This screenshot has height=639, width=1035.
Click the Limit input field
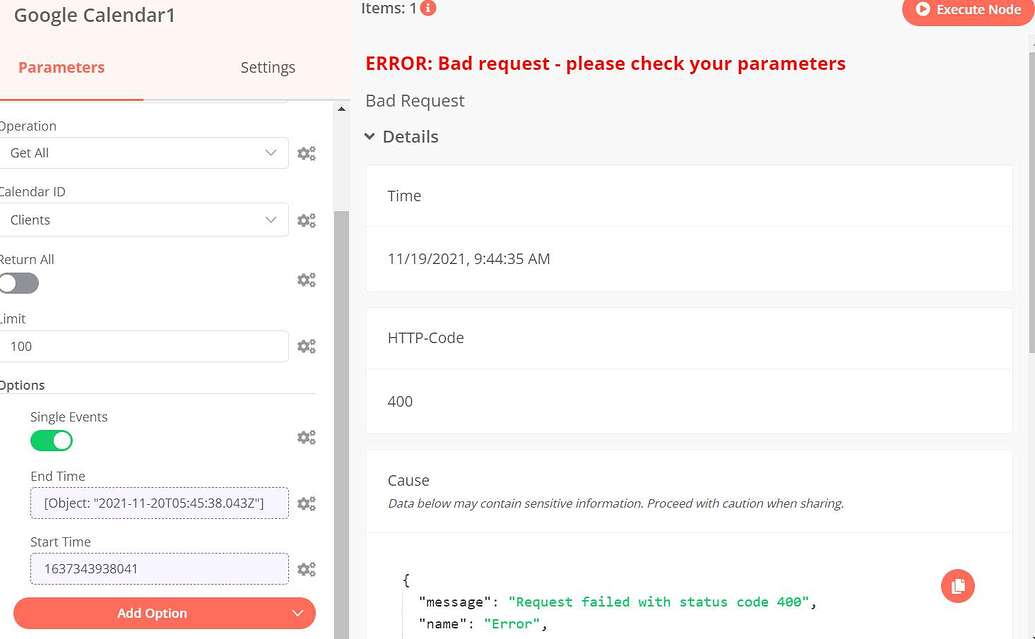coord(143,347)
